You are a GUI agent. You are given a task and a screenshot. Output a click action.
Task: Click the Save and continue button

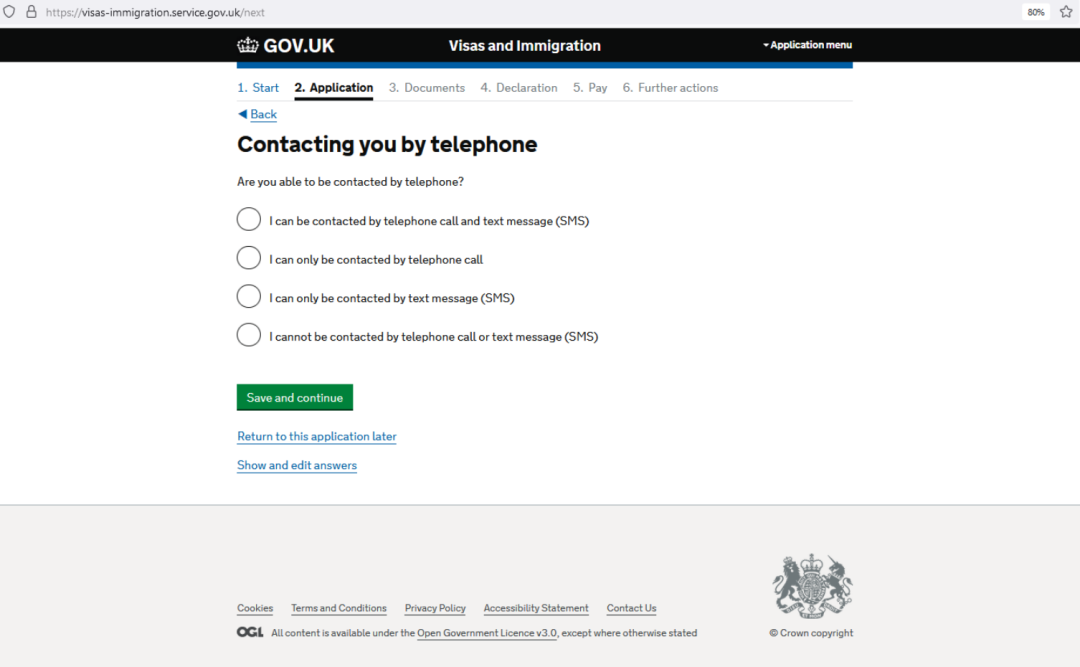[x=295, y=398]
